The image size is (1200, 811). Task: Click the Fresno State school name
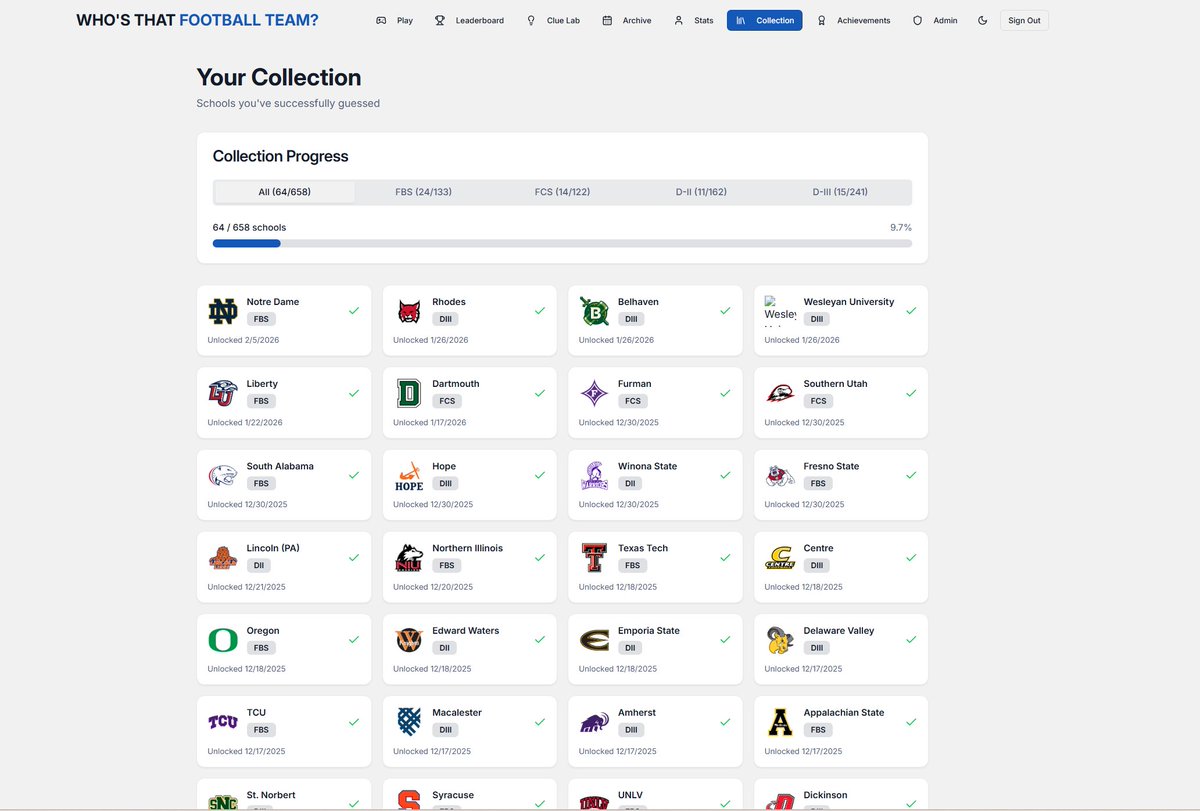tap(831, 466)
